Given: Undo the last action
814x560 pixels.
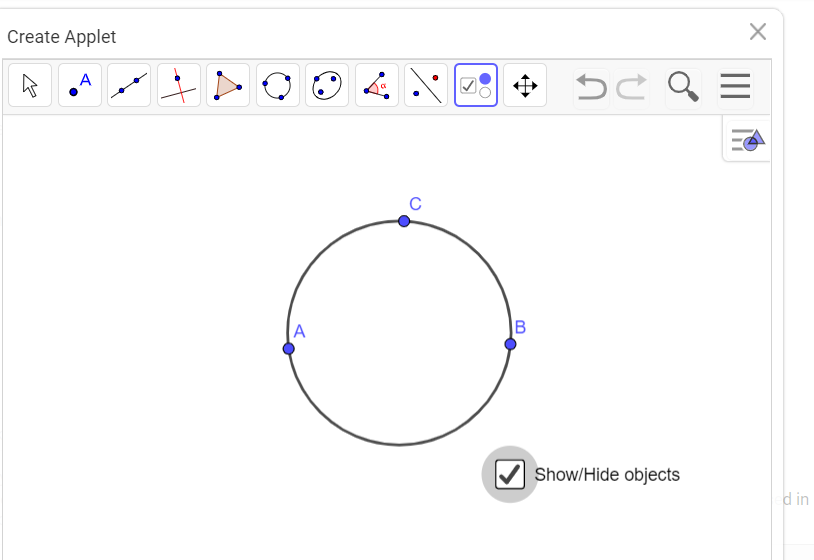Looking at the screenshot, I should [591, 87].
